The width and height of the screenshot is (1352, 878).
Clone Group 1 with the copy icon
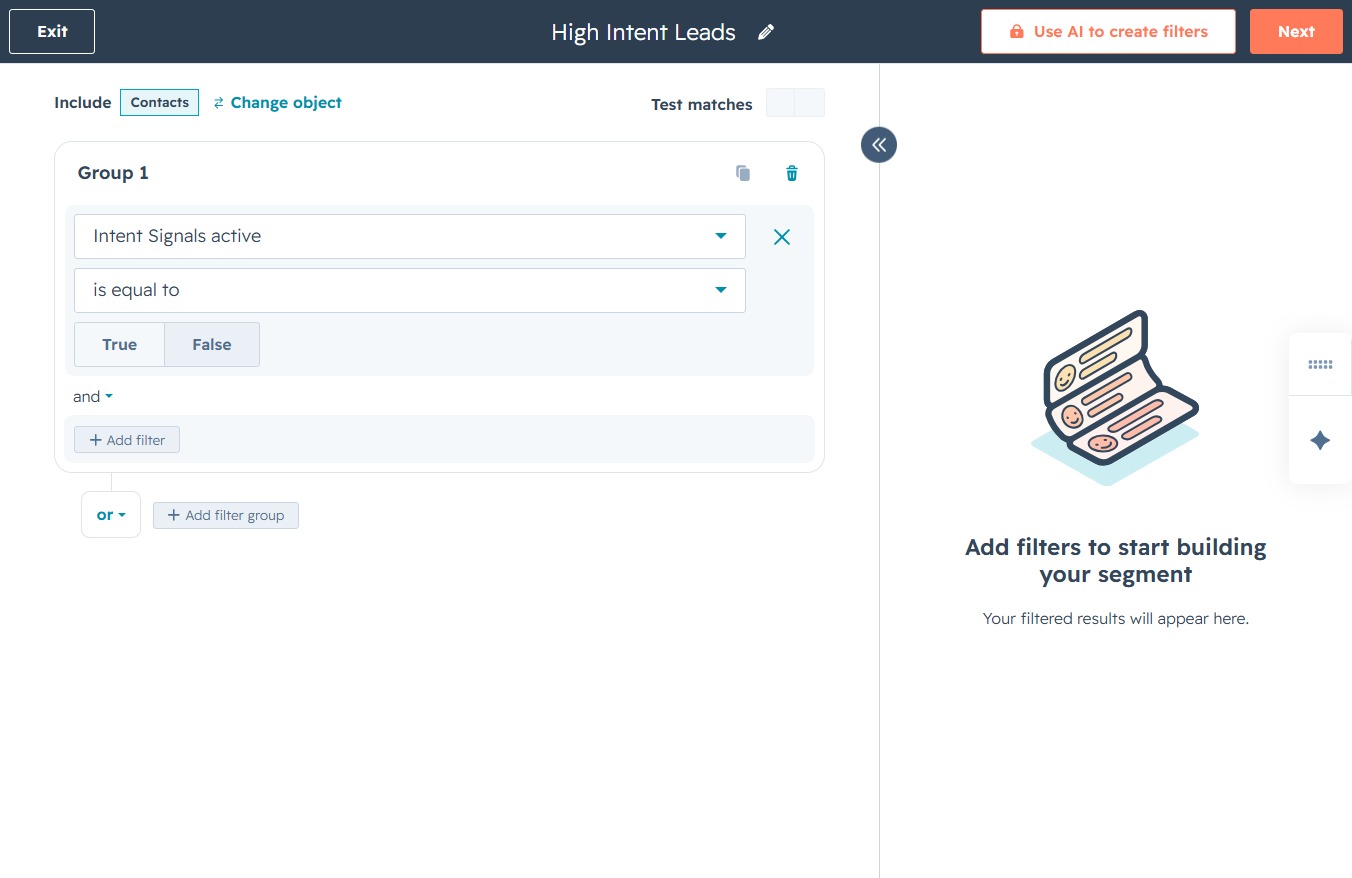pyautogui.click(x=743, y=173)
